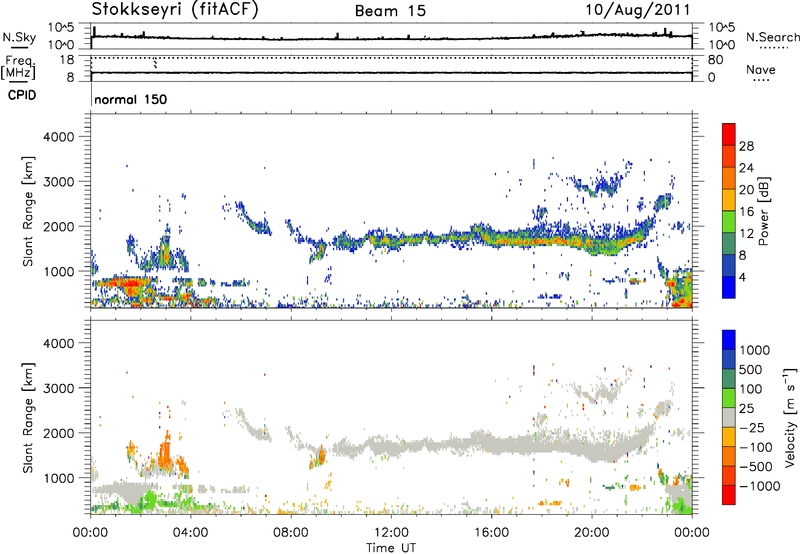Viewport: 800px width, 554px height.
Task: Click the dark blue top Velocity colorbar segment
Action: coord(729,340)
